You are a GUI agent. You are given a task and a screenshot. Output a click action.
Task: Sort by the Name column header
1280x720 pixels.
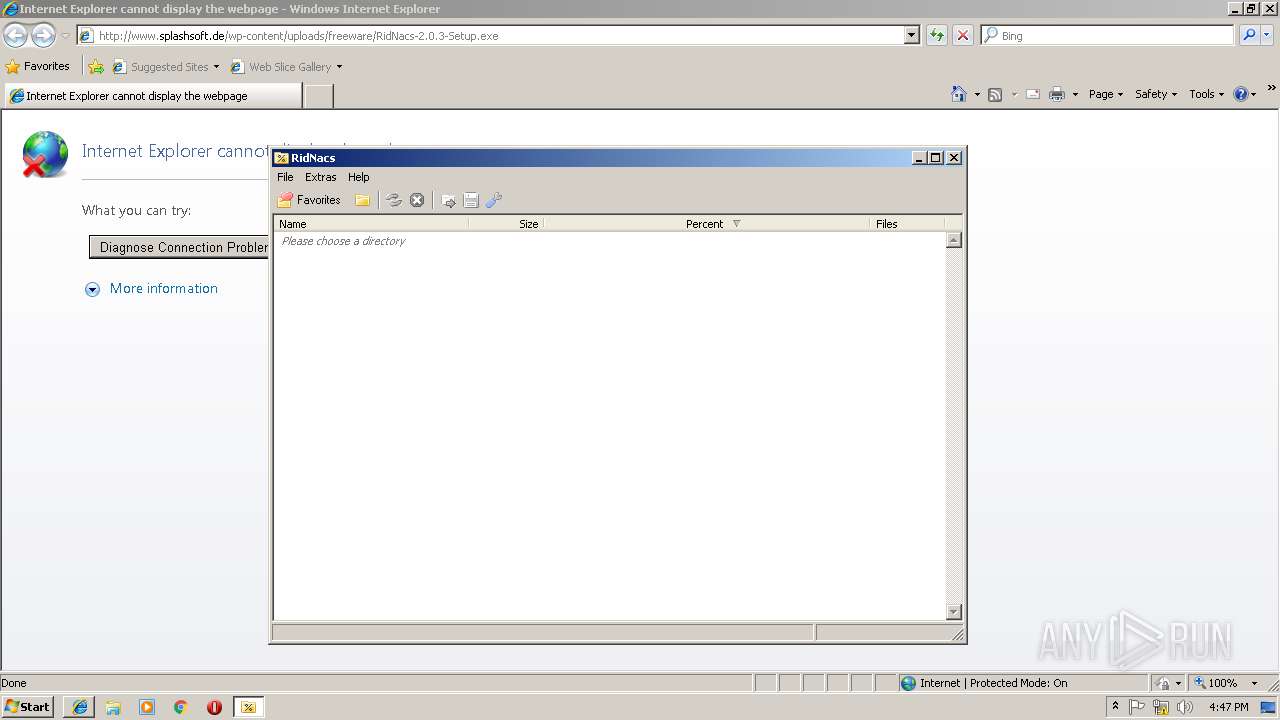click(371, 224)
